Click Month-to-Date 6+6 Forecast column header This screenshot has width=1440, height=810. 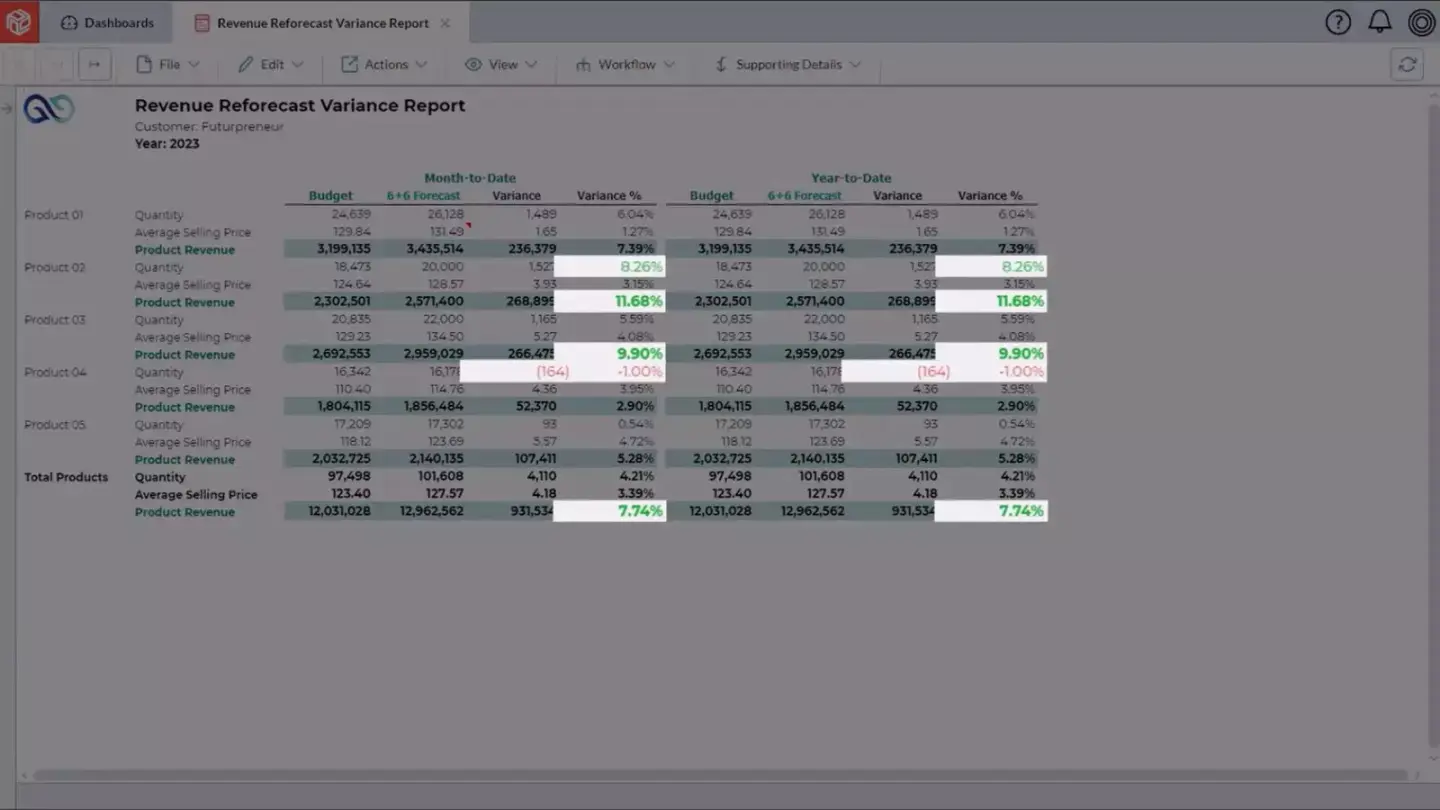[424, 196]
